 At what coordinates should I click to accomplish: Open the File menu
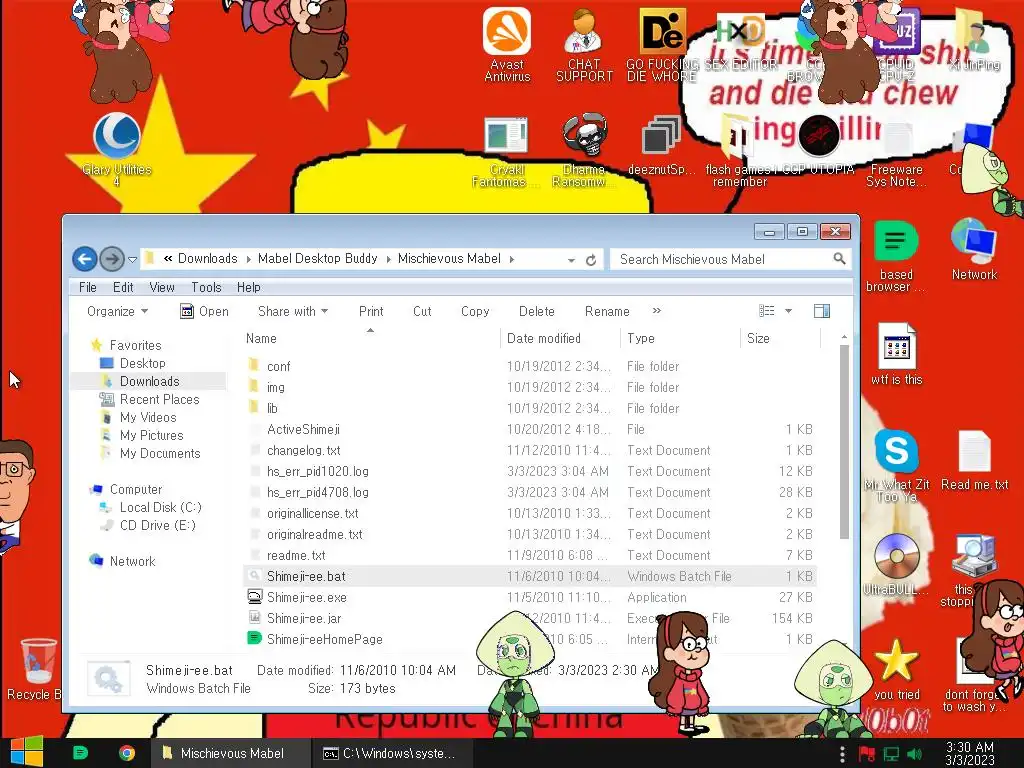tap(88, 287)
